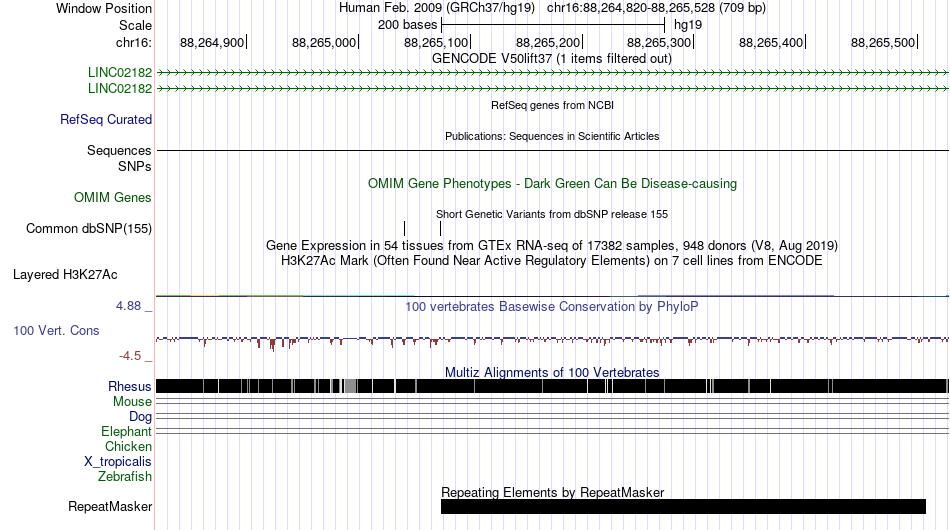Viewport: 950px width, 530px height.
Task: Open OMIM Gene Phenotypes track title
Action: pyautogui.click(x=553, y=184)
